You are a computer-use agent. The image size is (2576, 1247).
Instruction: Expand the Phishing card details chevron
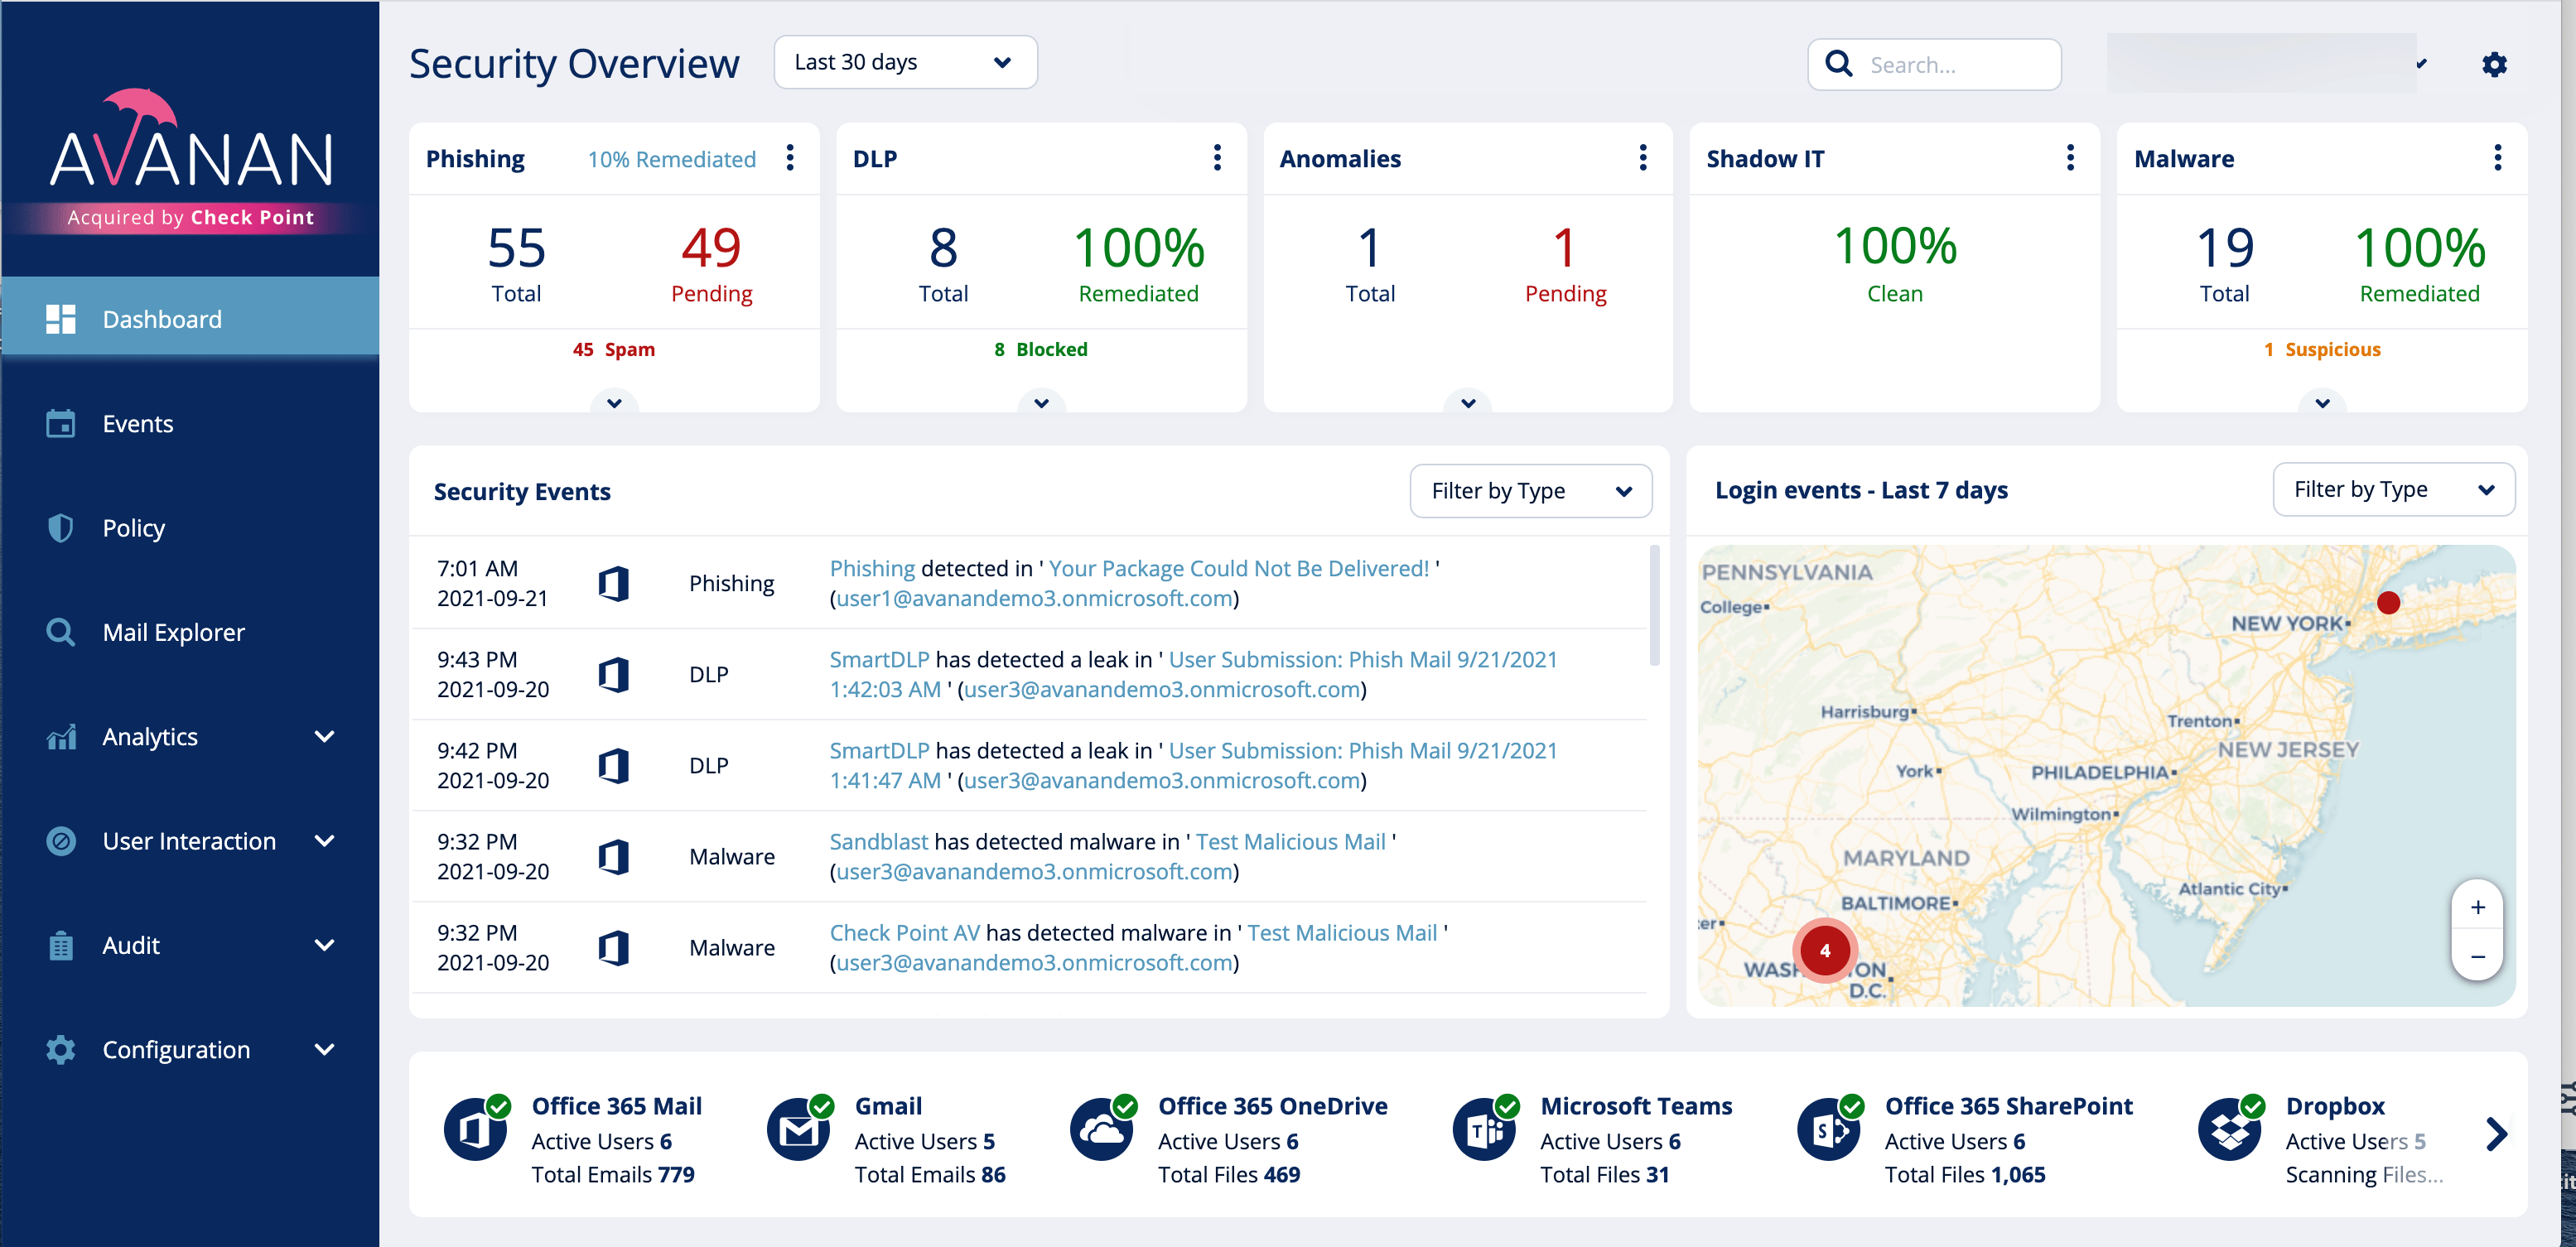point(614,403)
